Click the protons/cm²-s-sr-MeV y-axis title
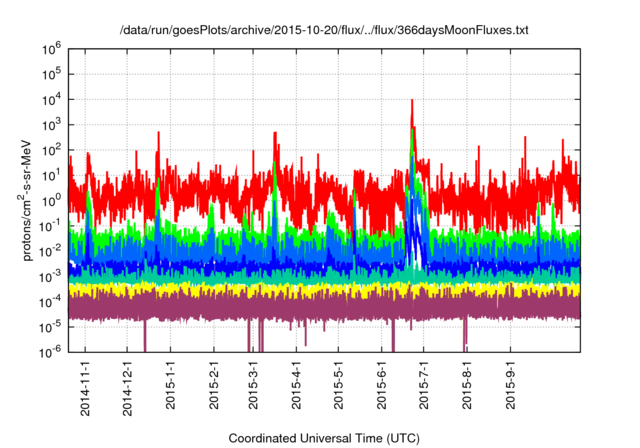This screenshot has height=448, width=640. pos(25,200)
